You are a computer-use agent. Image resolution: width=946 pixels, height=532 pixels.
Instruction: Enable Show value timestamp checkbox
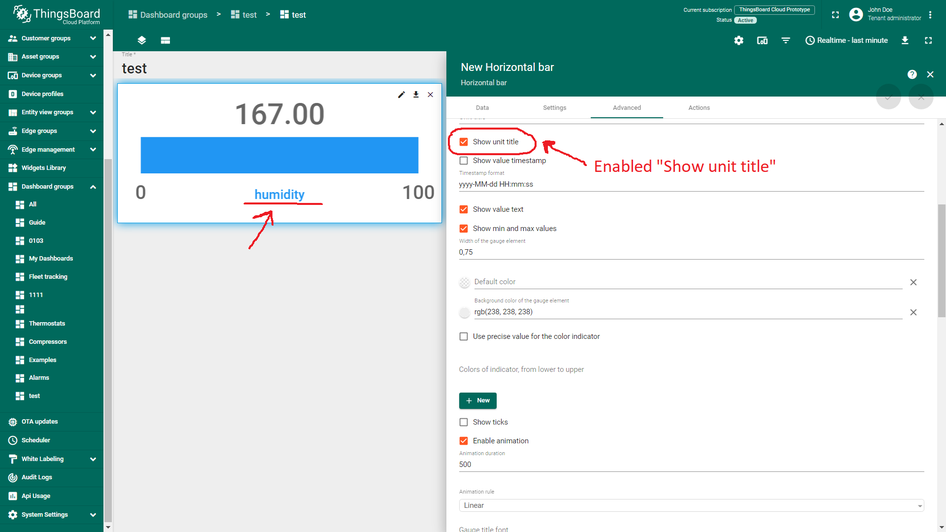pyautogui.click(x=463, y=160)
